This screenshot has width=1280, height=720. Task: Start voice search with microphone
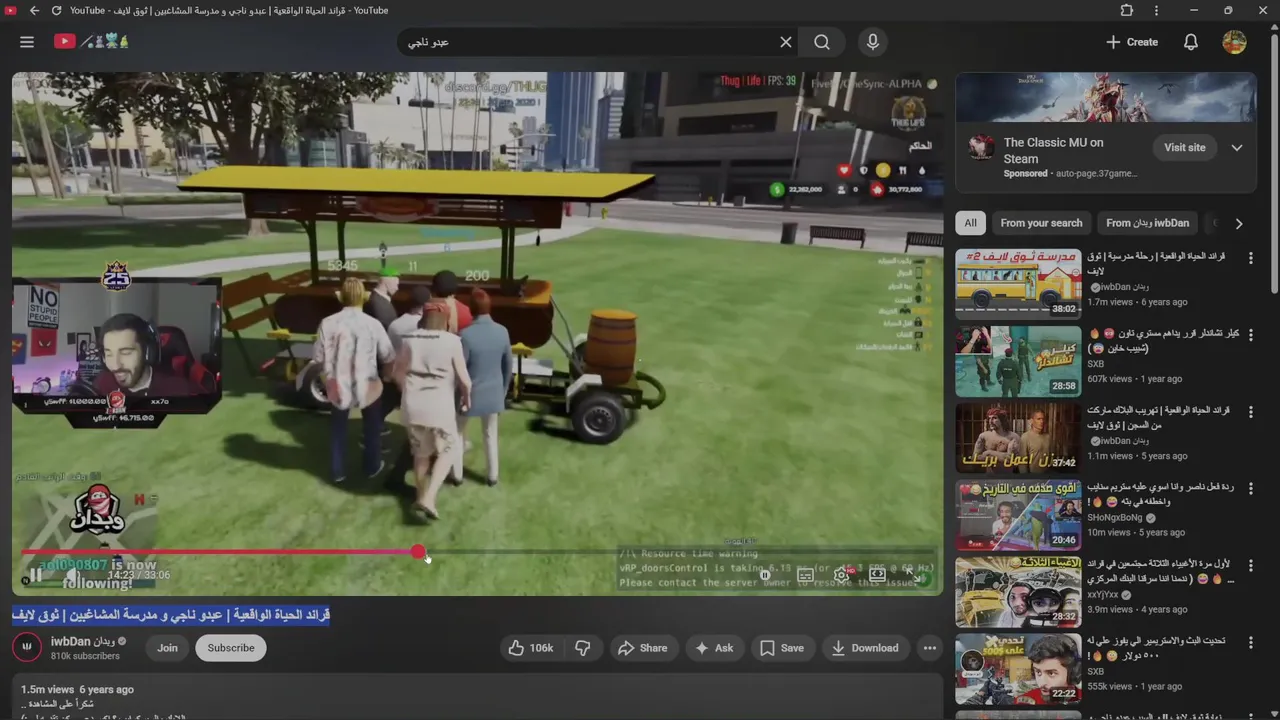873,42
